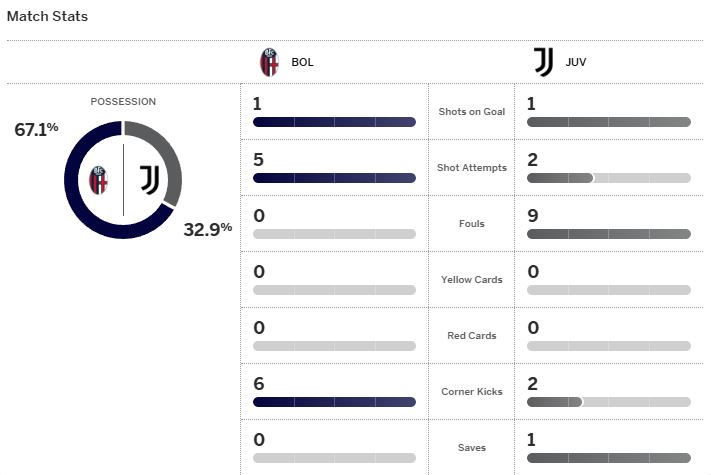Click the Juventus logo inside possession chart
The image size is (711, 475).
pos(149,180)
